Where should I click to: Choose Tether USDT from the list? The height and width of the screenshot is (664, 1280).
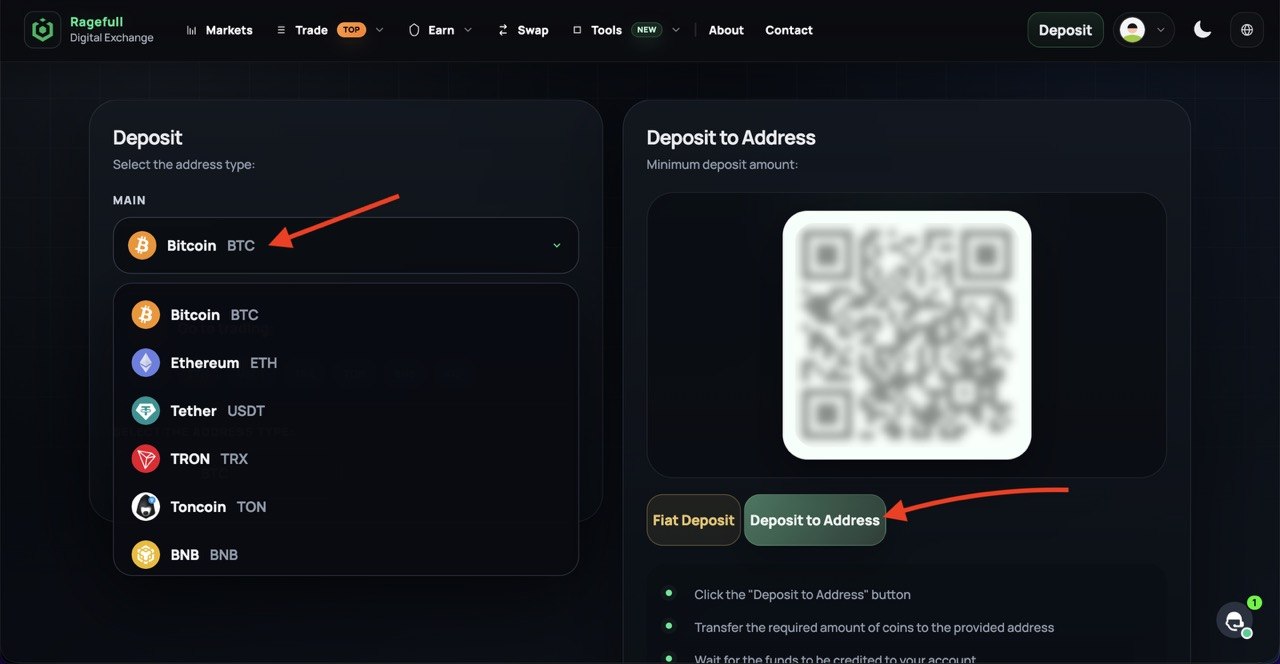click(x=346, y=411)
